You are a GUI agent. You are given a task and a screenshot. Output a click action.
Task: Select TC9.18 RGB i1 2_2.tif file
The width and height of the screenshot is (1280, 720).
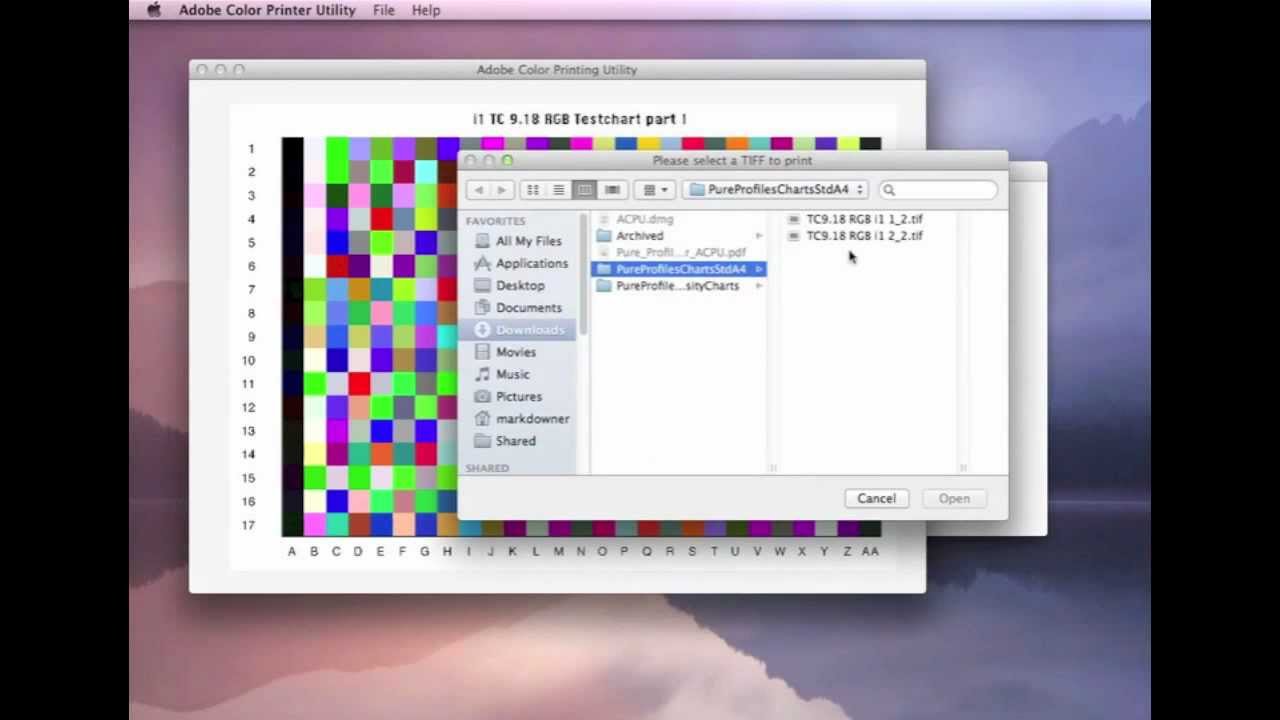click(865, 236)
